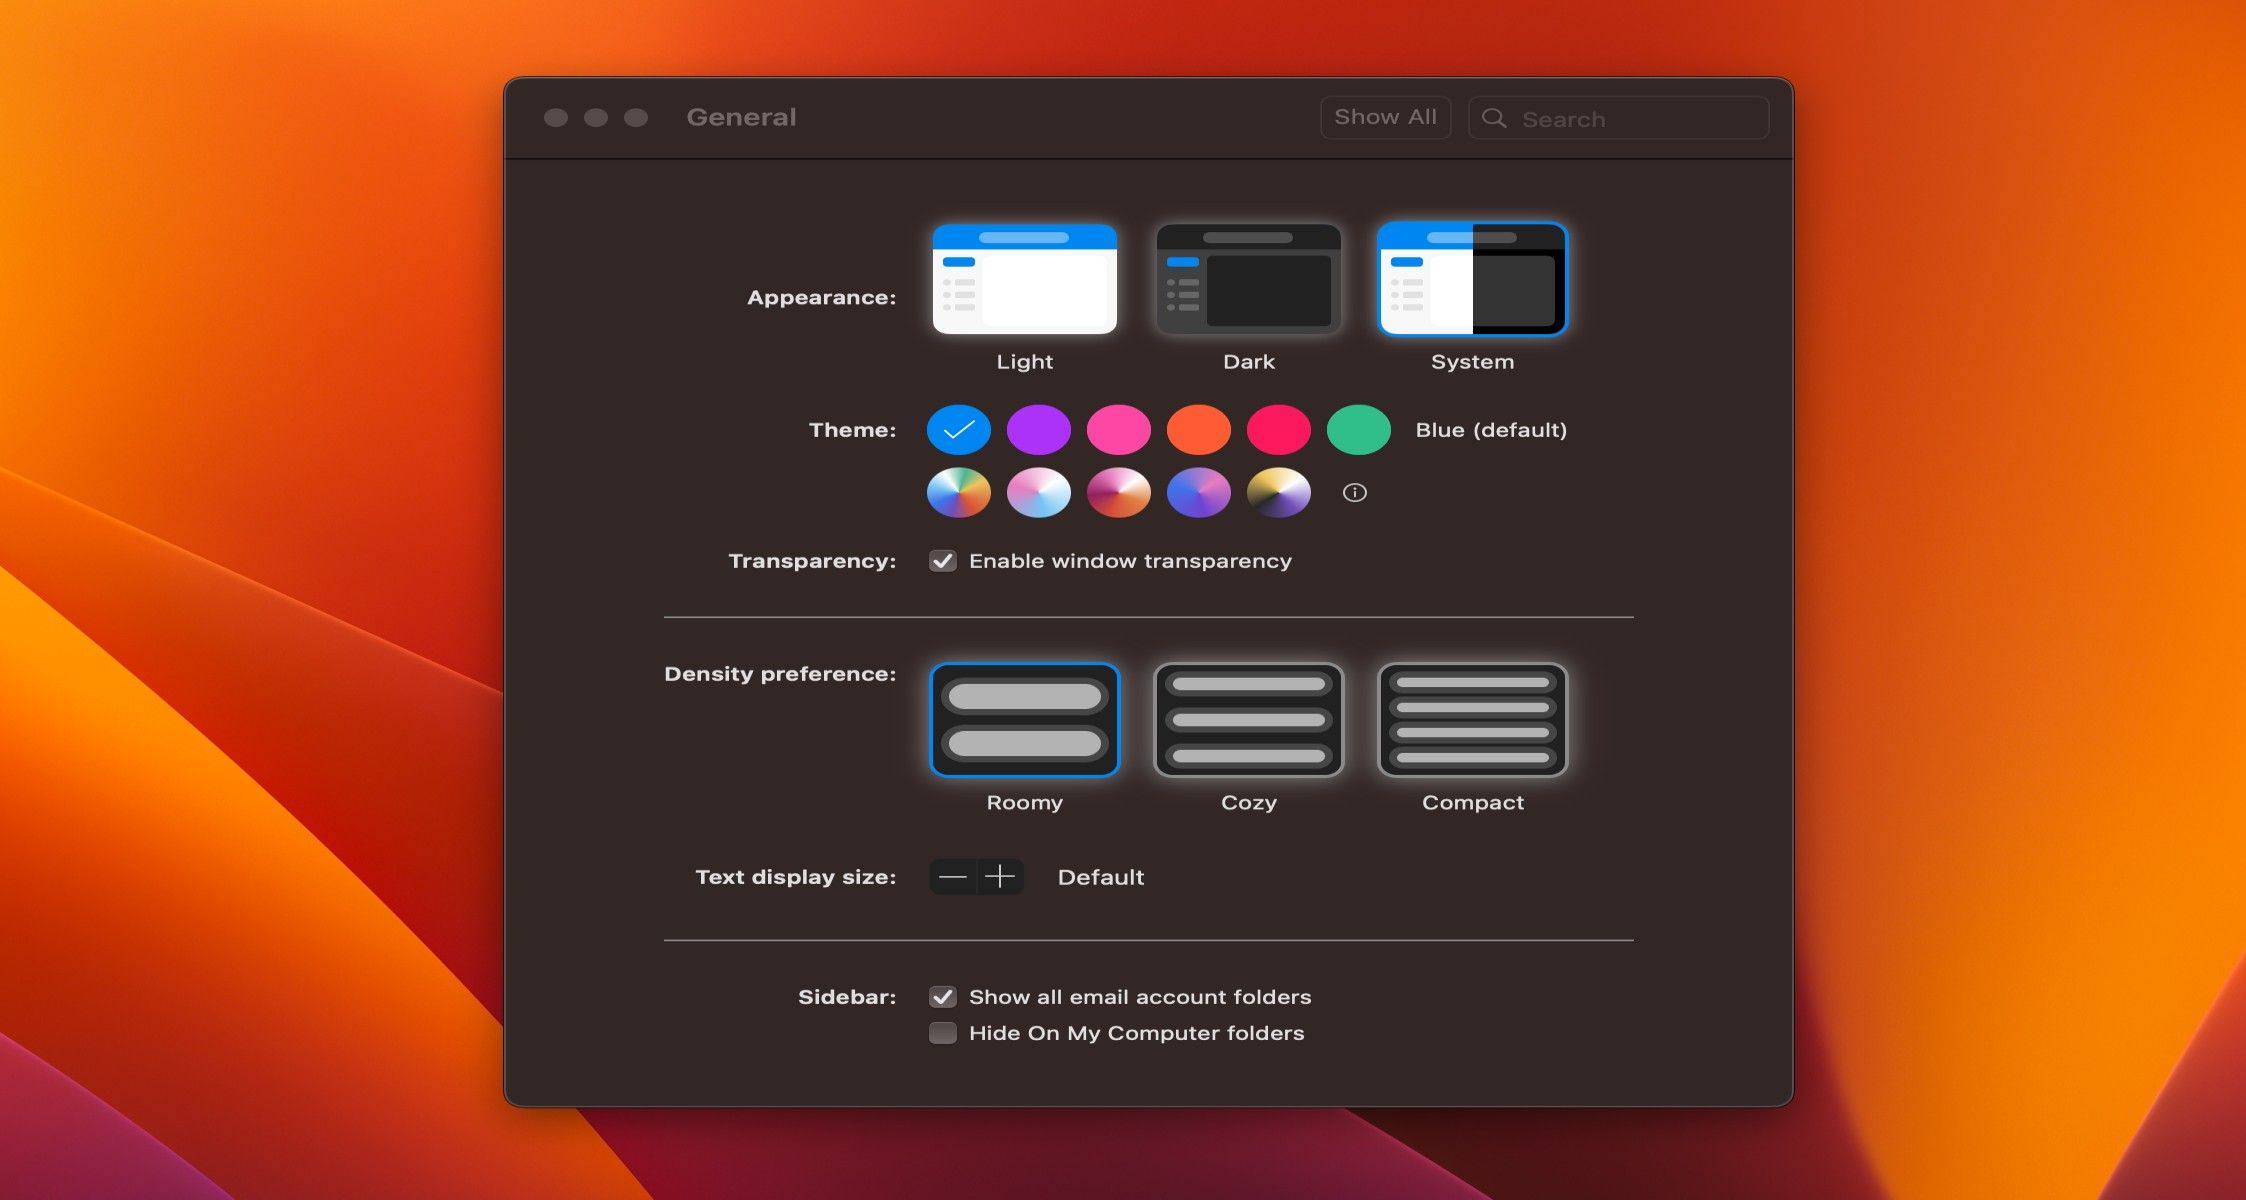Viewport: 2246px width, 1200px height.
Task: Choose the System appearance option
Action: coord(1471,280)
